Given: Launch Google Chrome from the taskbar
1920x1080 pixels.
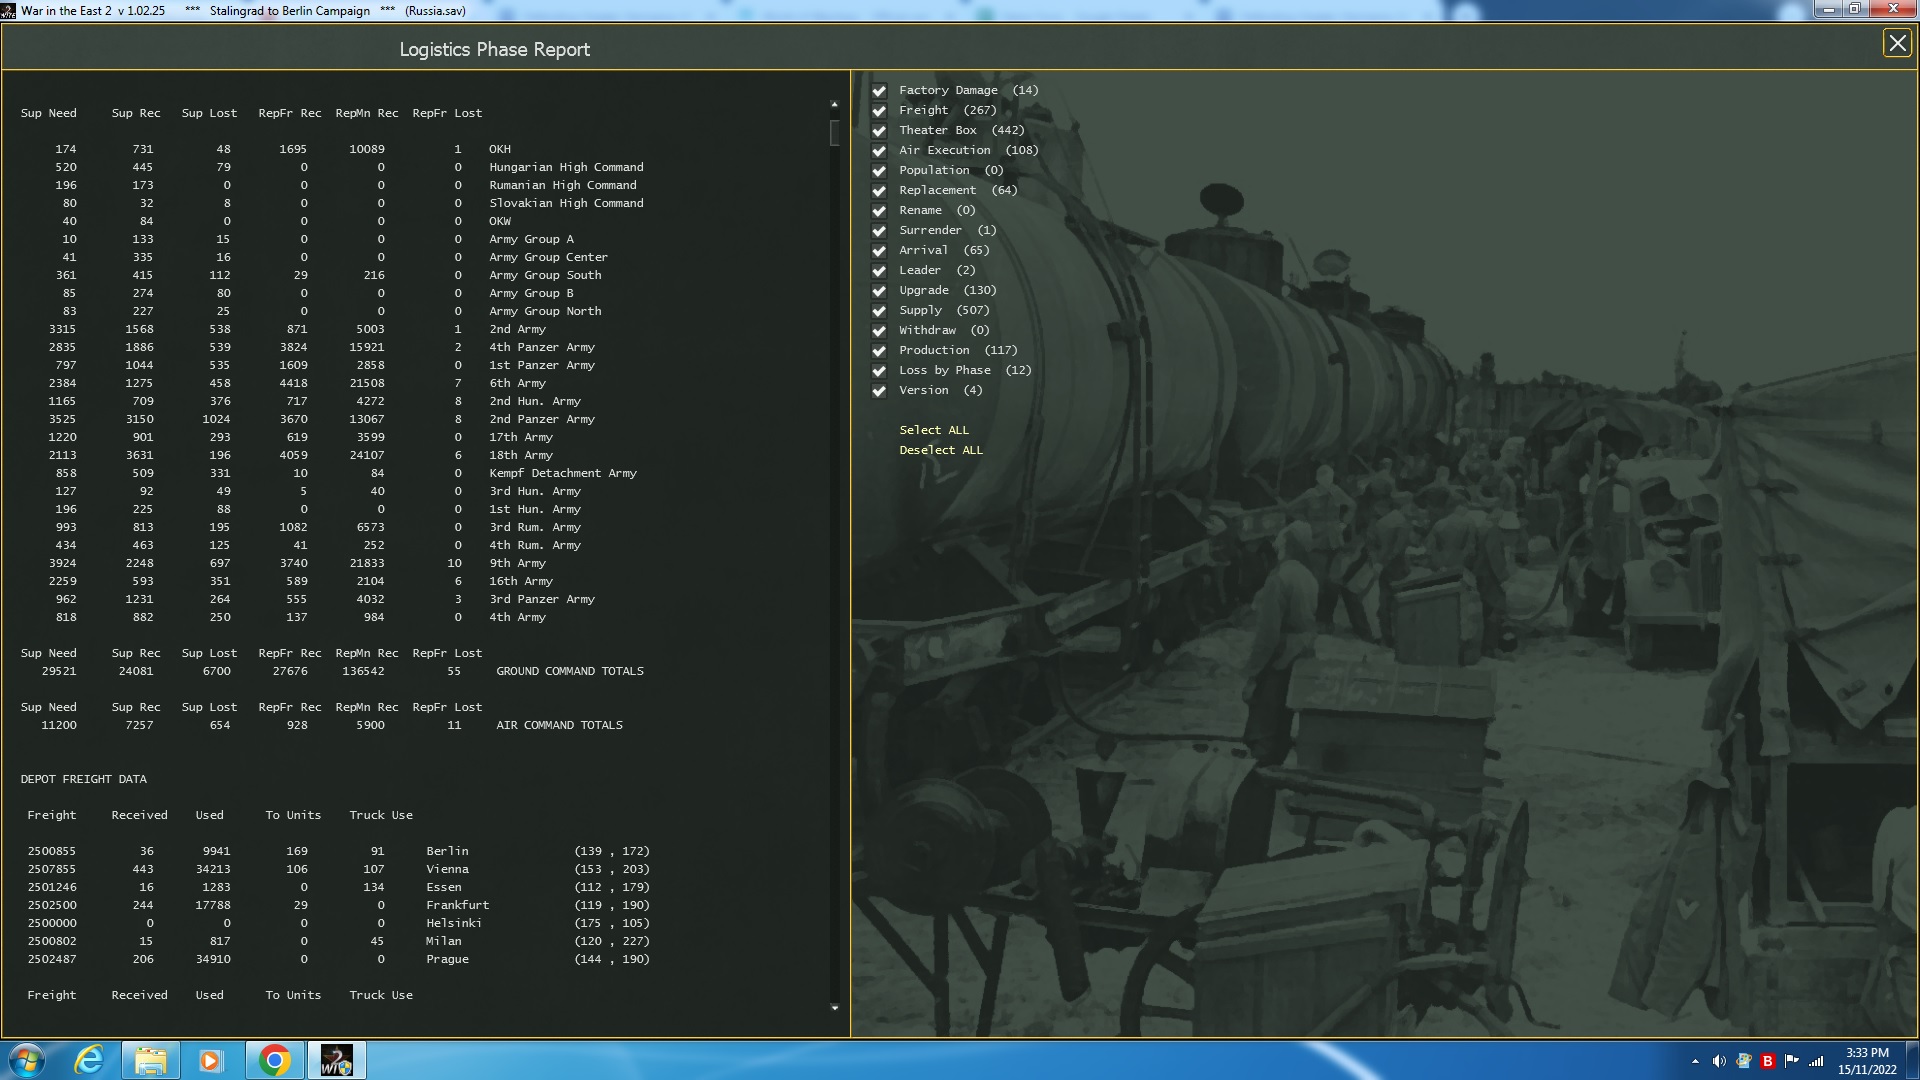Looking at the screenshot, I should [x=275, y=1059].
